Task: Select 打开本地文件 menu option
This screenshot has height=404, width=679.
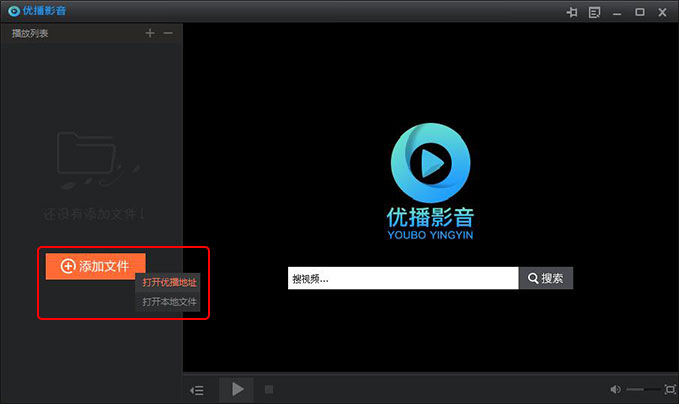Action: coord(169,301)
